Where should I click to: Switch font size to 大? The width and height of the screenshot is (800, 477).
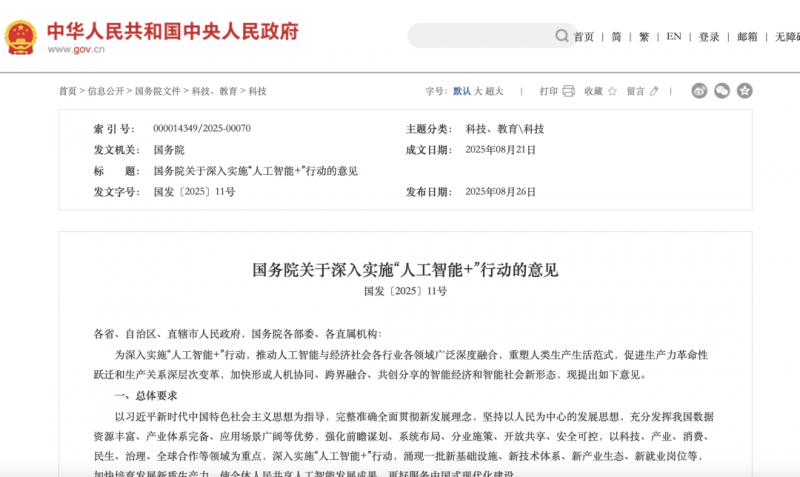point(478,91)
